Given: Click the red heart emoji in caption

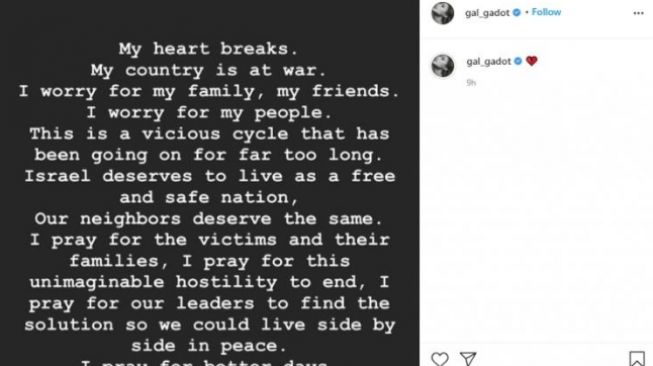Looking at the screenshot, I should [x=531, y=61].
